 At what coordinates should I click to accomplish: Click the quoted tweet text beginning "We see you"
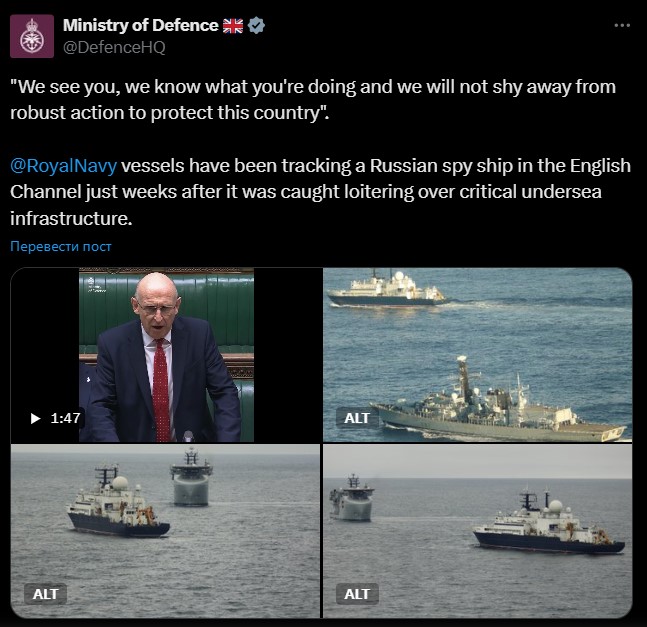coord(313,99)
